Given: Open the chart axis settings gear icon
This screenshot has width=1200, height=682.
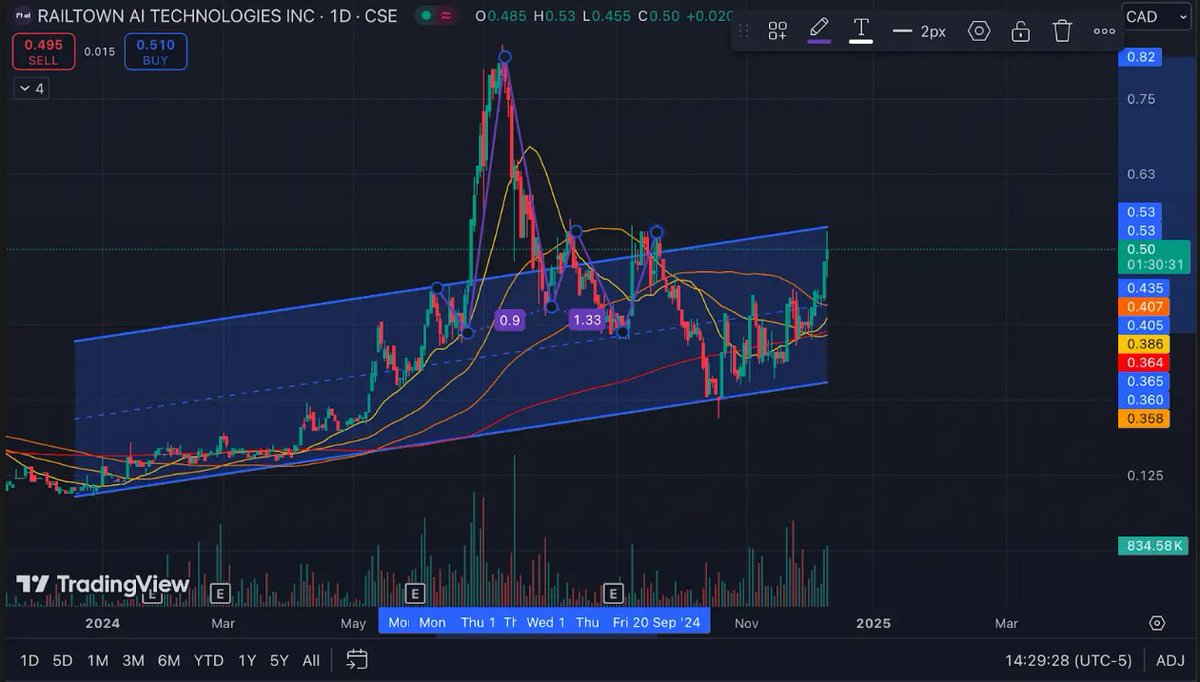Looking at the screenshot, I should click(1157, 623).
